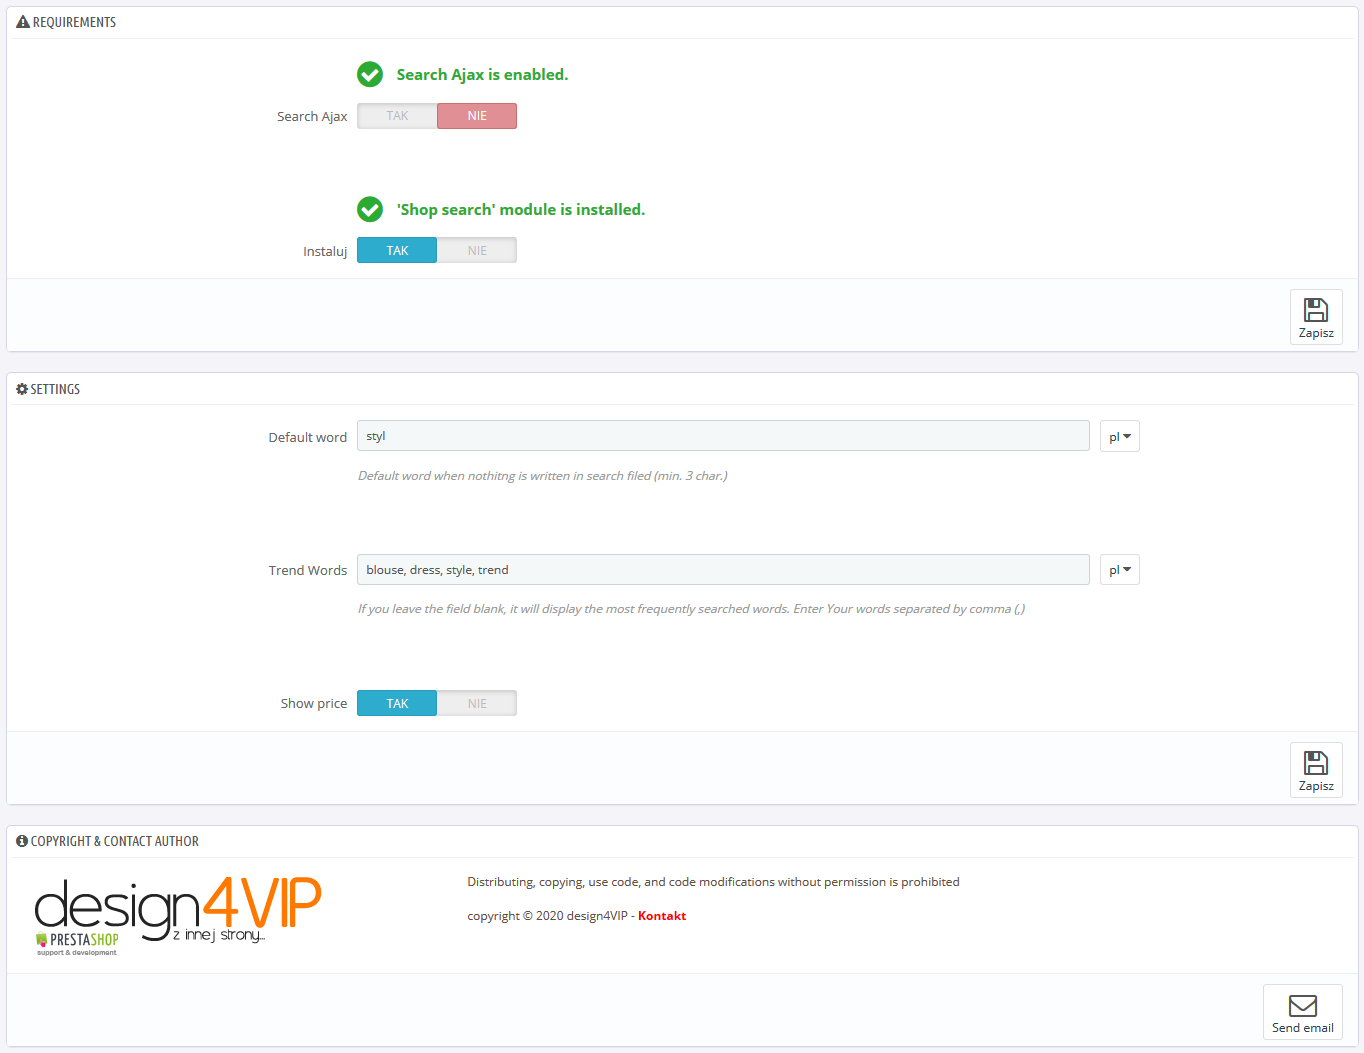Click the design4VIP logo image
The image size is (1364, 1053).
coord(178,915)
